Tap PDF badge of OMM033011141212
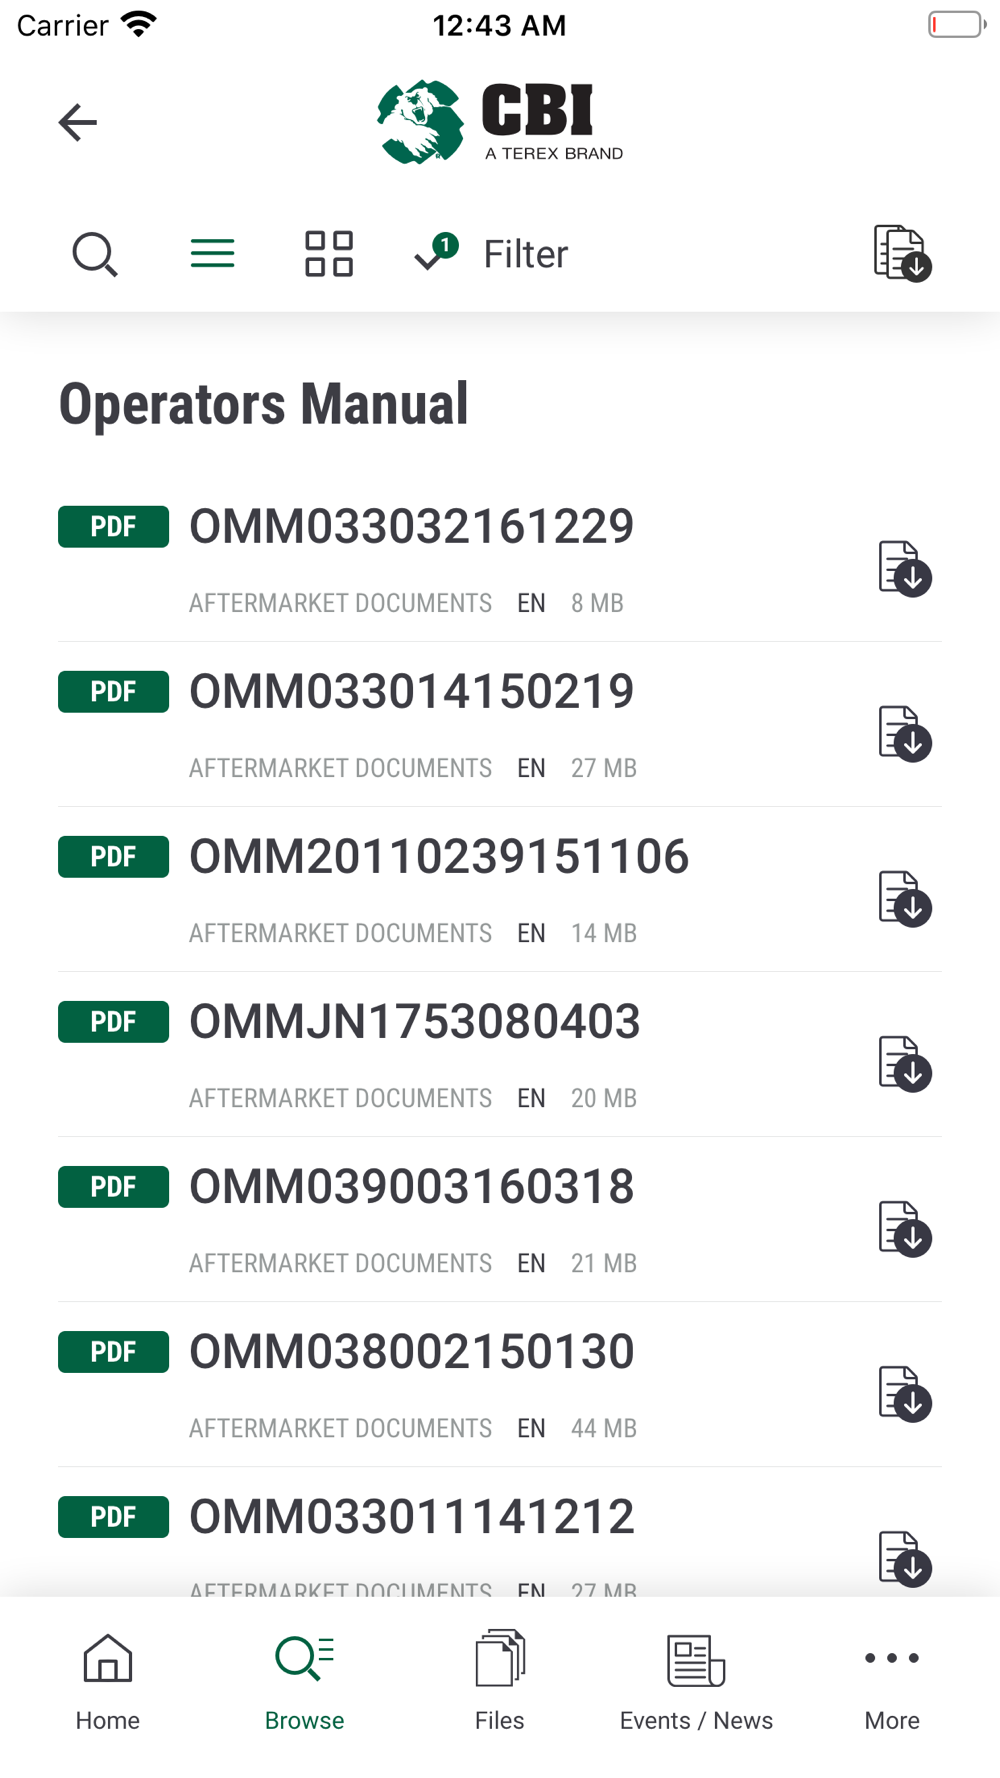Viewport: 1000px width, 1778px height. pos(113,1517)
